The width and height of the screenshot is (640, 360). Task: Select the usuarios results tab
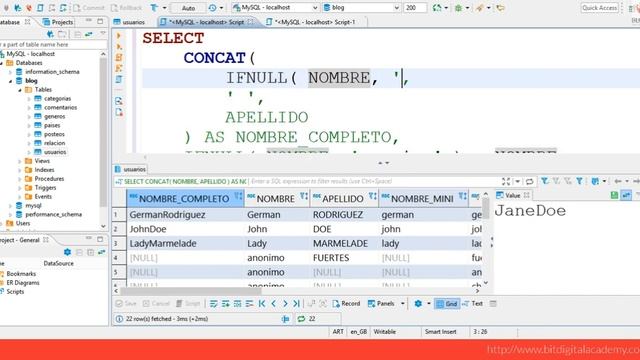click(130, 169)
